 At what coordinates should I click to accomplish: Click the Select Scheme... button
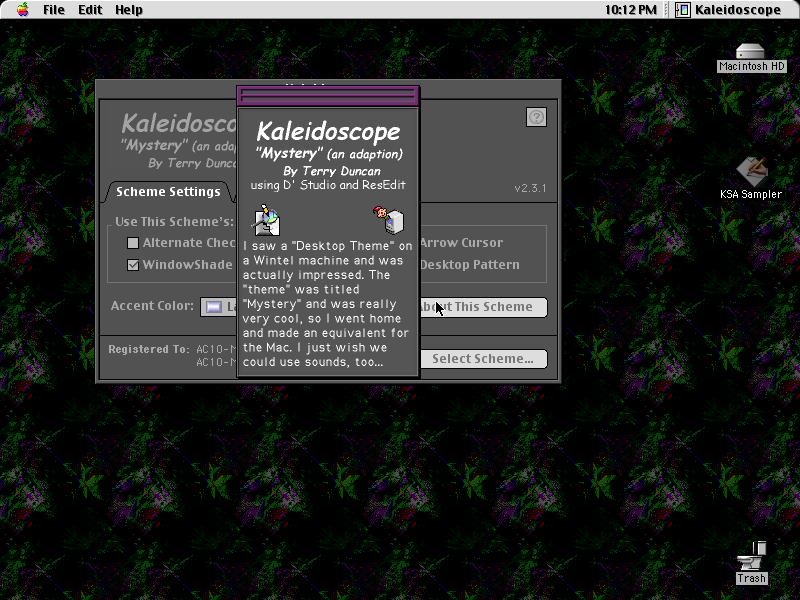pos(483,359)
